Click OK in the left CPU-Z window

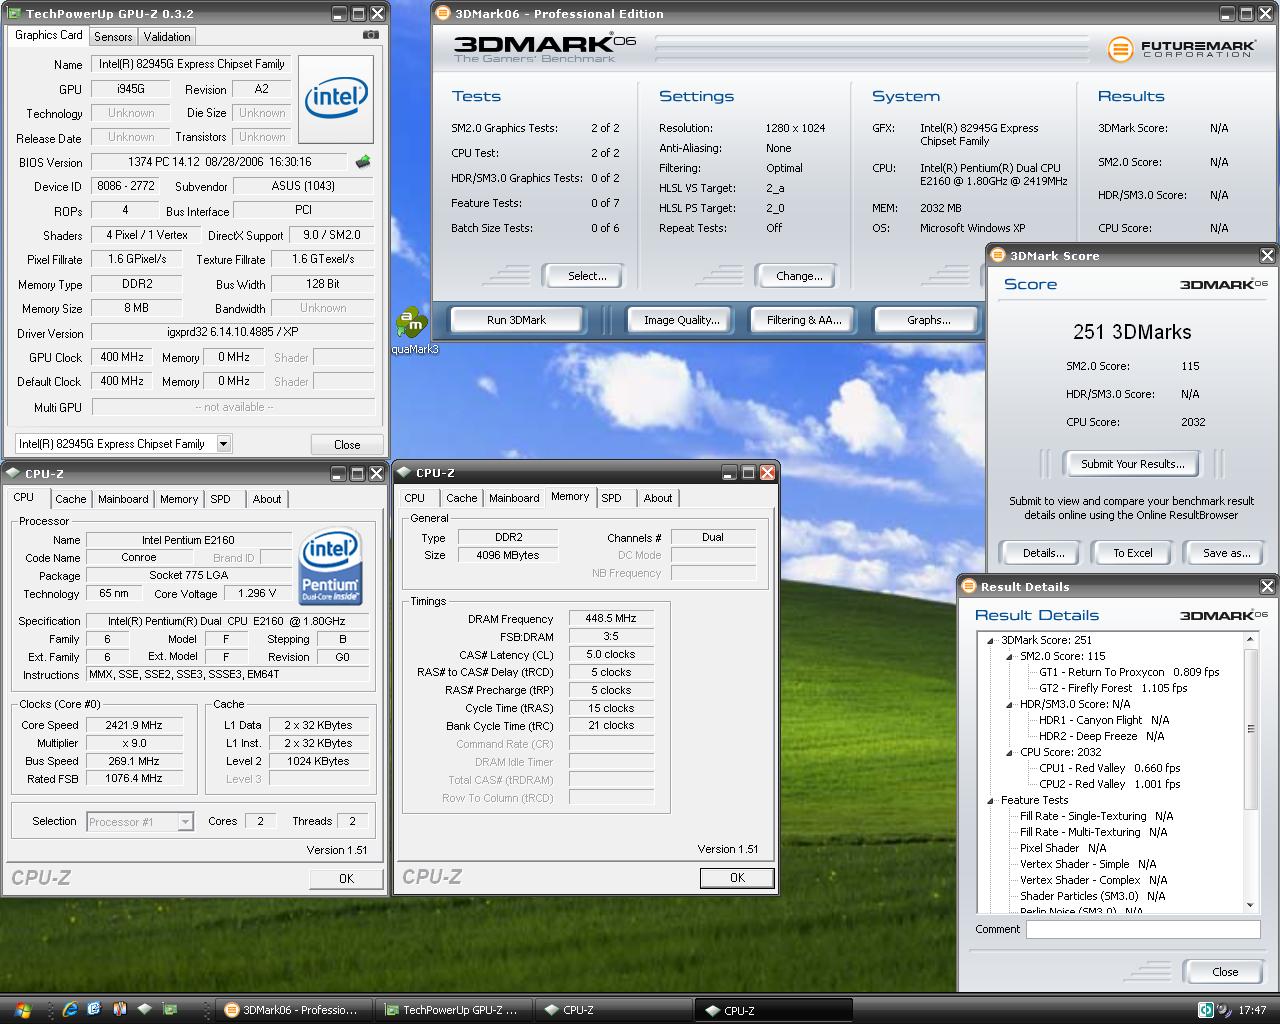[x=346, y=879]
